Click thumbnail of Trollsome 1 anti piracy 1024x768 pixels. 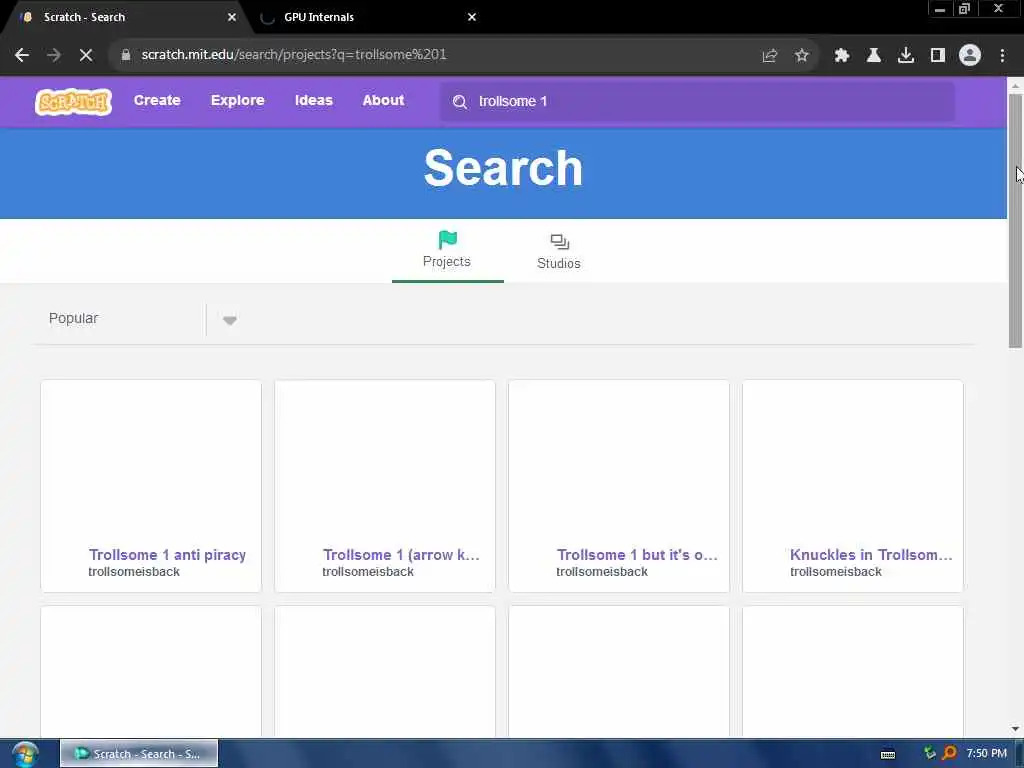point(151,462)
